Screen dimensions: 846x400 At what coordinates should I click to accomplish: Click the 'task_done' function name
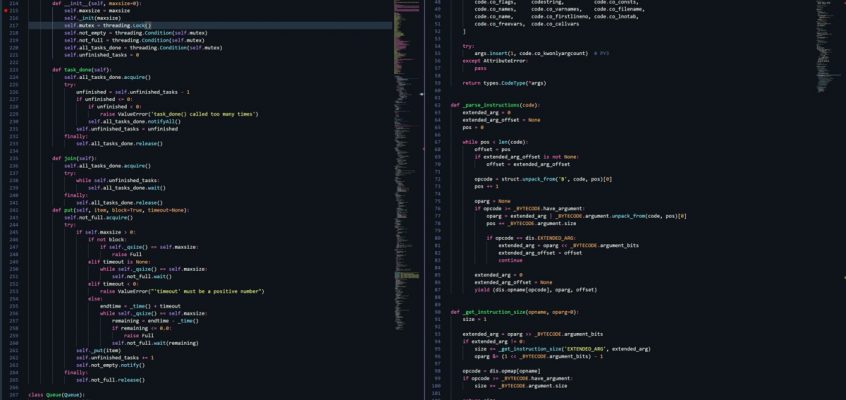point(78,70)
